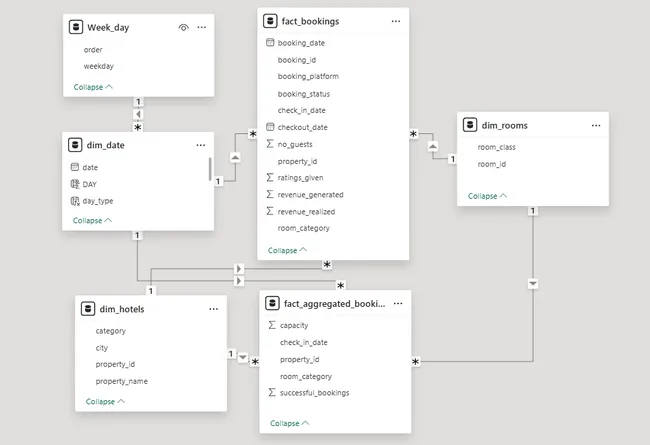Viewport: 650px width, 445px height.
Task: Select check_in_date field in fact_aggregated_bookings
Action: click(x=303, y=342)
